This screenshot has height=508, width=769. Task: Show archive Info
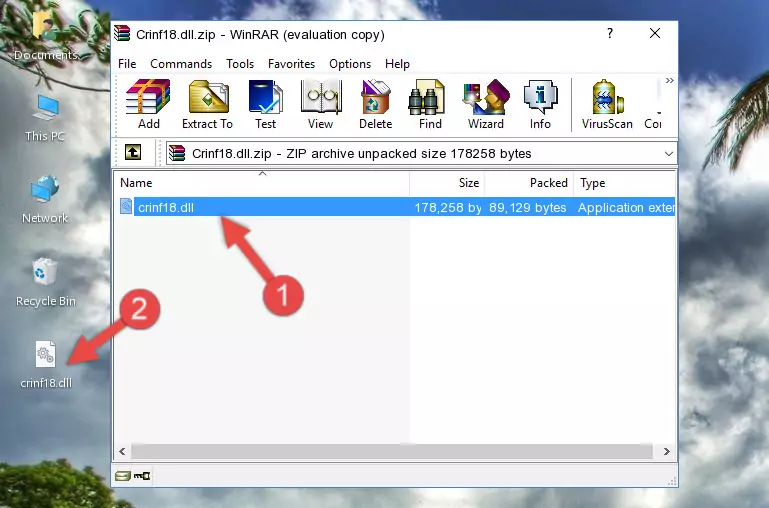point(540,104)
